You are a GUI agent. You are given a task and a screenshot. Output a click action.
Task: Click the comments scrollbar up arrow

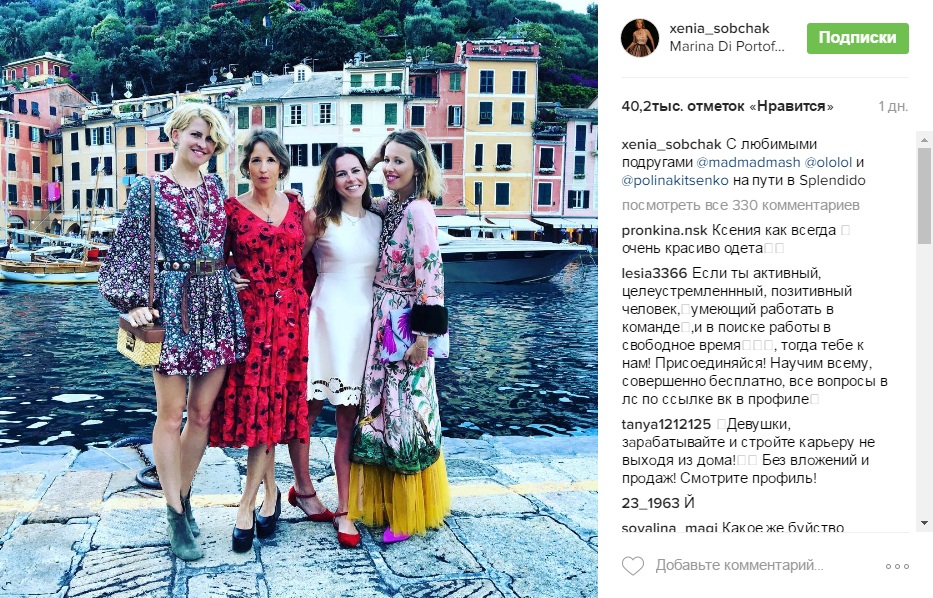[x=924, y=140]
